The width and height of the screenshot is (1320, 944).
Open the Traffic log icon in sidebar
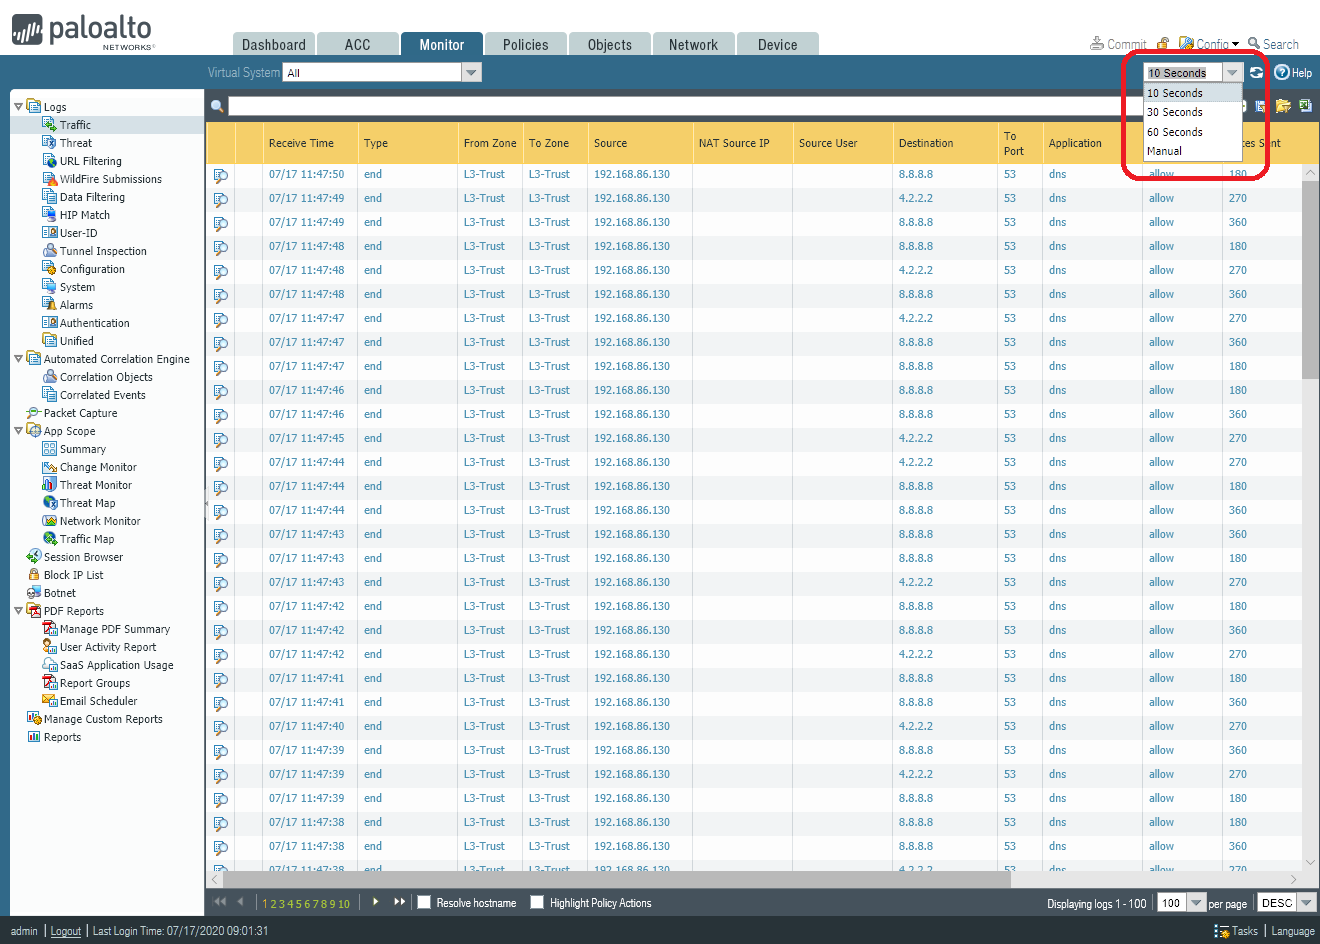[x=49, y=125]
